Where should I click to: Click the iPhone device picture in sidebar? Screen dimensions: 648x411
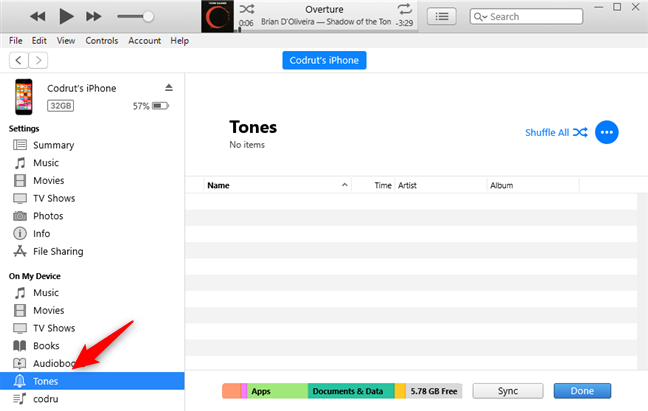[24, 97]
